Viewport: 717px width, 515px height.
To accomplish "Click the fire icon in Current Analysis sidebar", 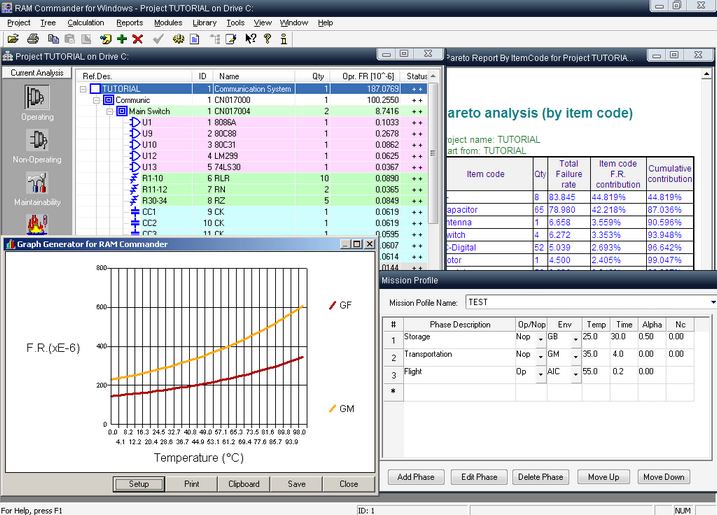I will point(37,224).
